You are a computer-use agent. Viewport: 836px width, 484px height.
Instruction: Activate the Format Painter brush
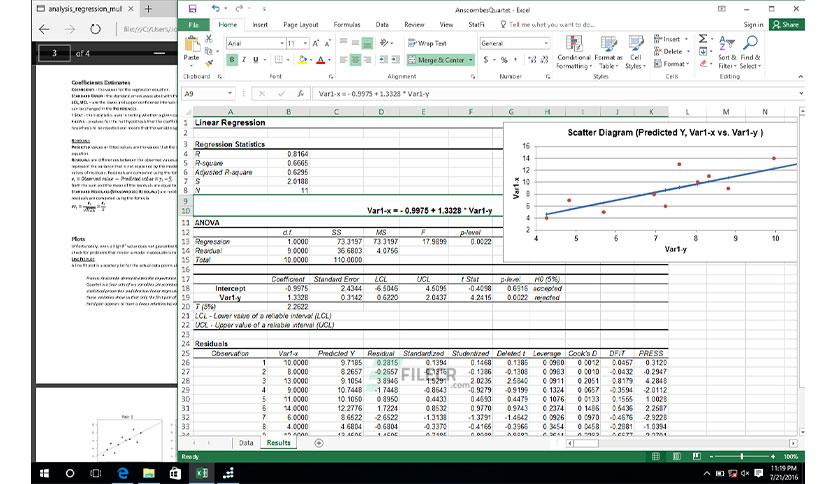tap(208, 62)
